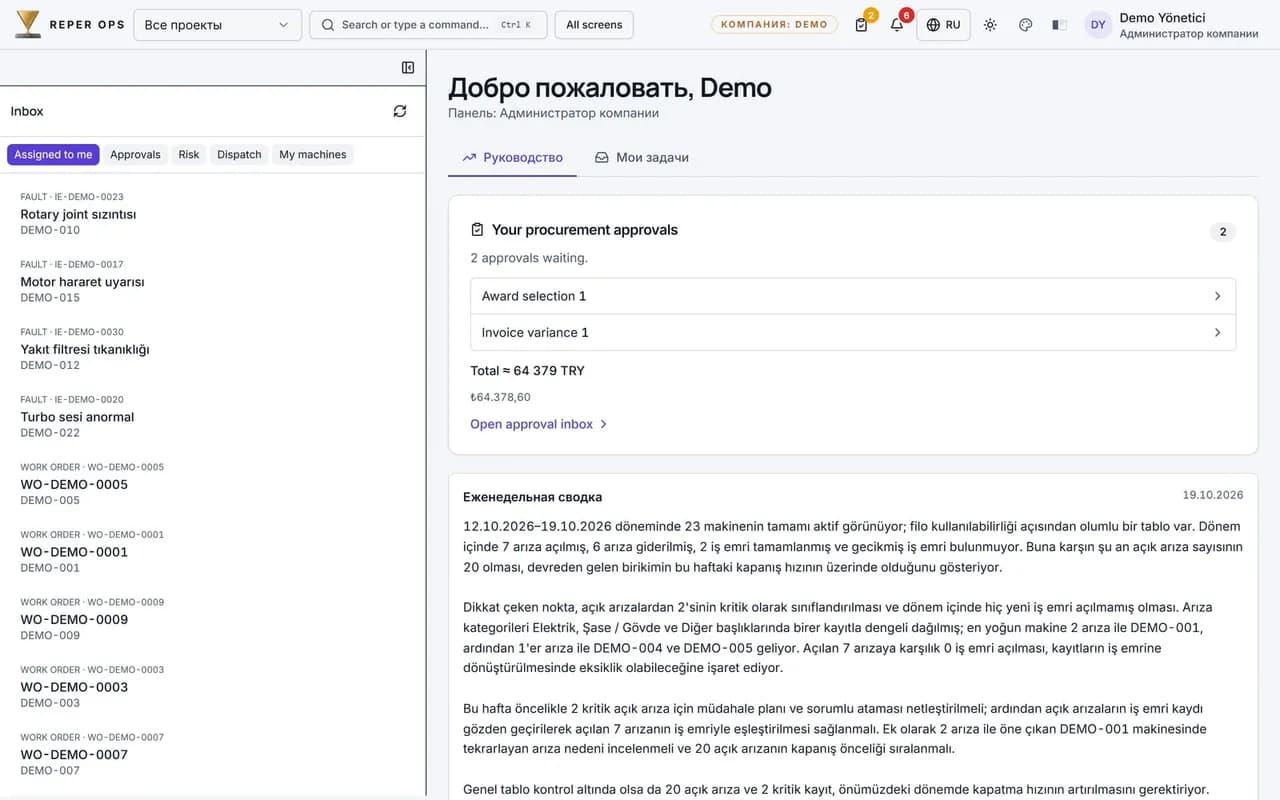Image resolution: width=1280 pixels, height=800 pixels.
Task: Select the Dispatch inbox filter
Action: (x=239, y=154)
